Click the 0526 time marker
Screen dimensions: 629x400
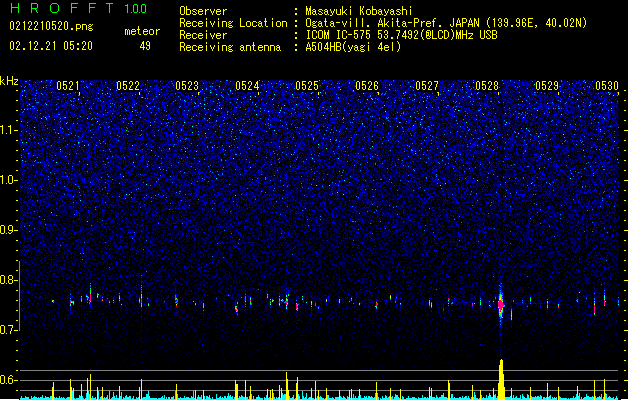point(367,86)
